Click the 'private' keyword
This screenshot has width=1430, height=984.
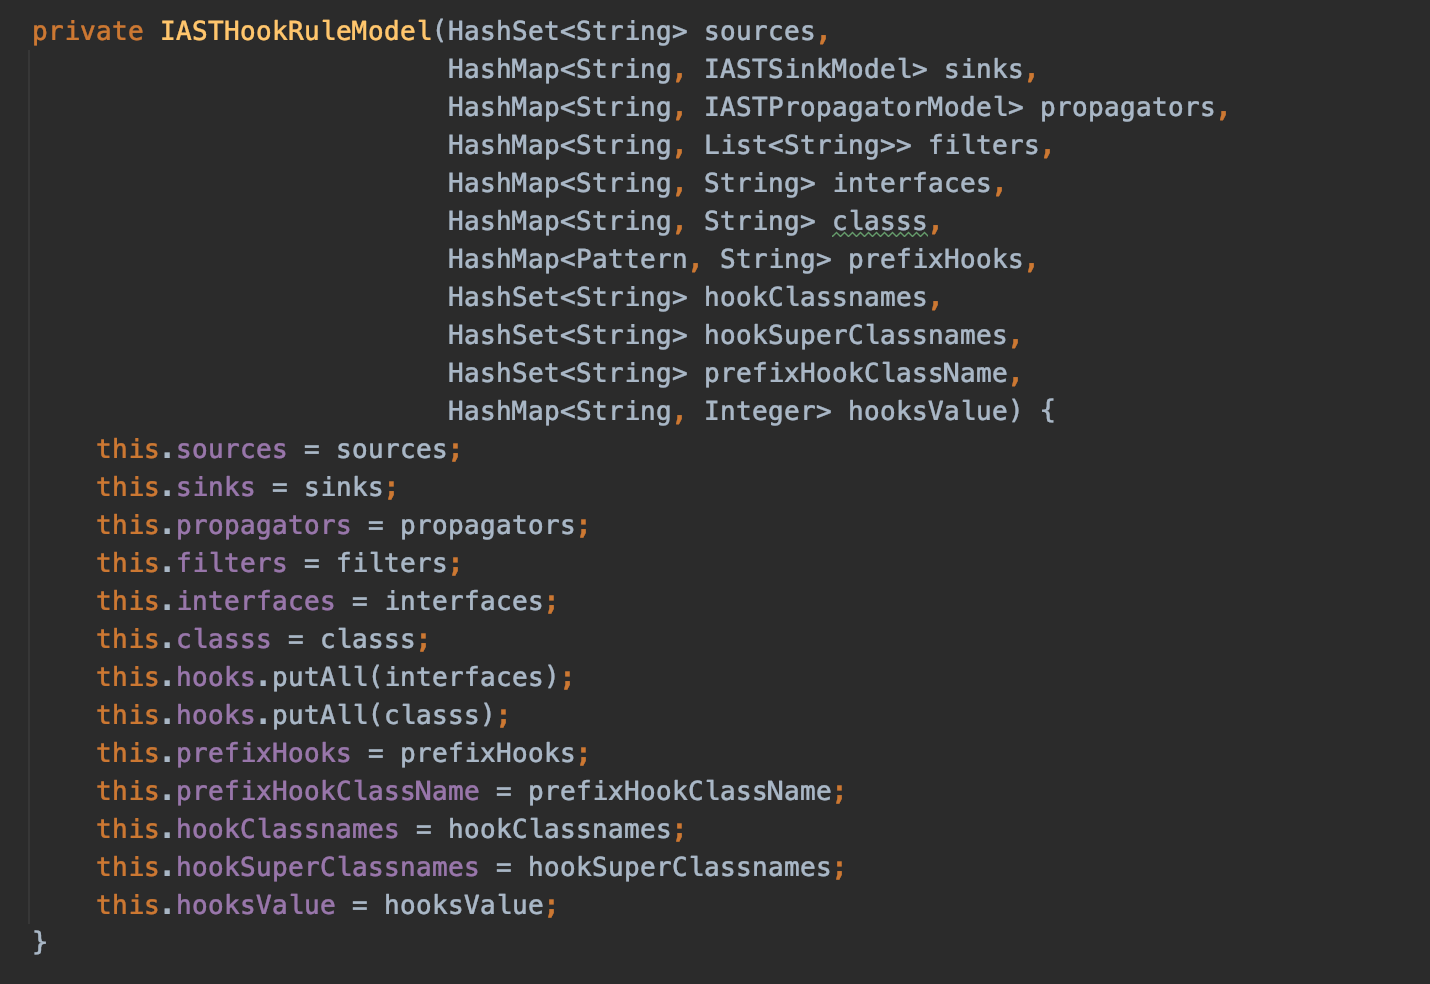87,31
